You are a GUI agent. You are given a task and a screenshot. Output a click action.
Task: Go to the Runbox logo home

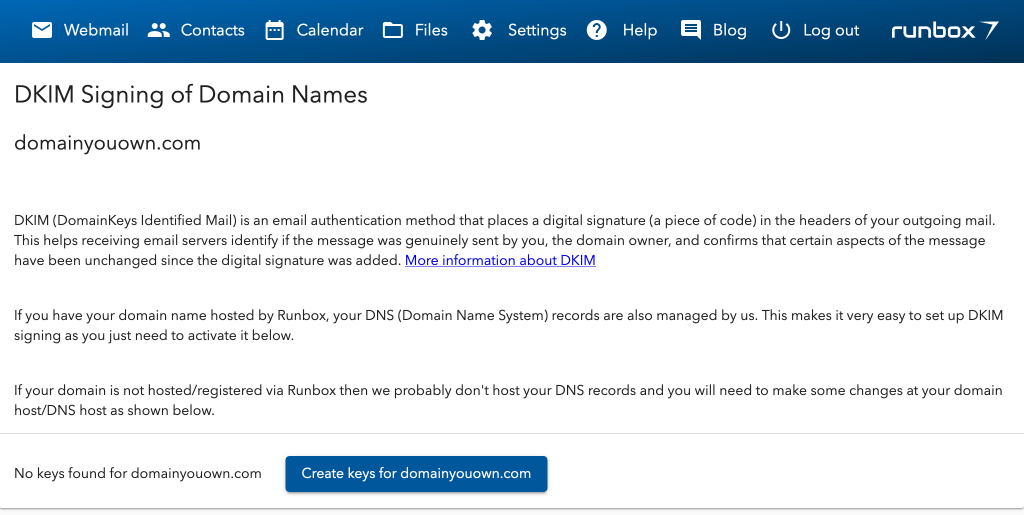944,30
